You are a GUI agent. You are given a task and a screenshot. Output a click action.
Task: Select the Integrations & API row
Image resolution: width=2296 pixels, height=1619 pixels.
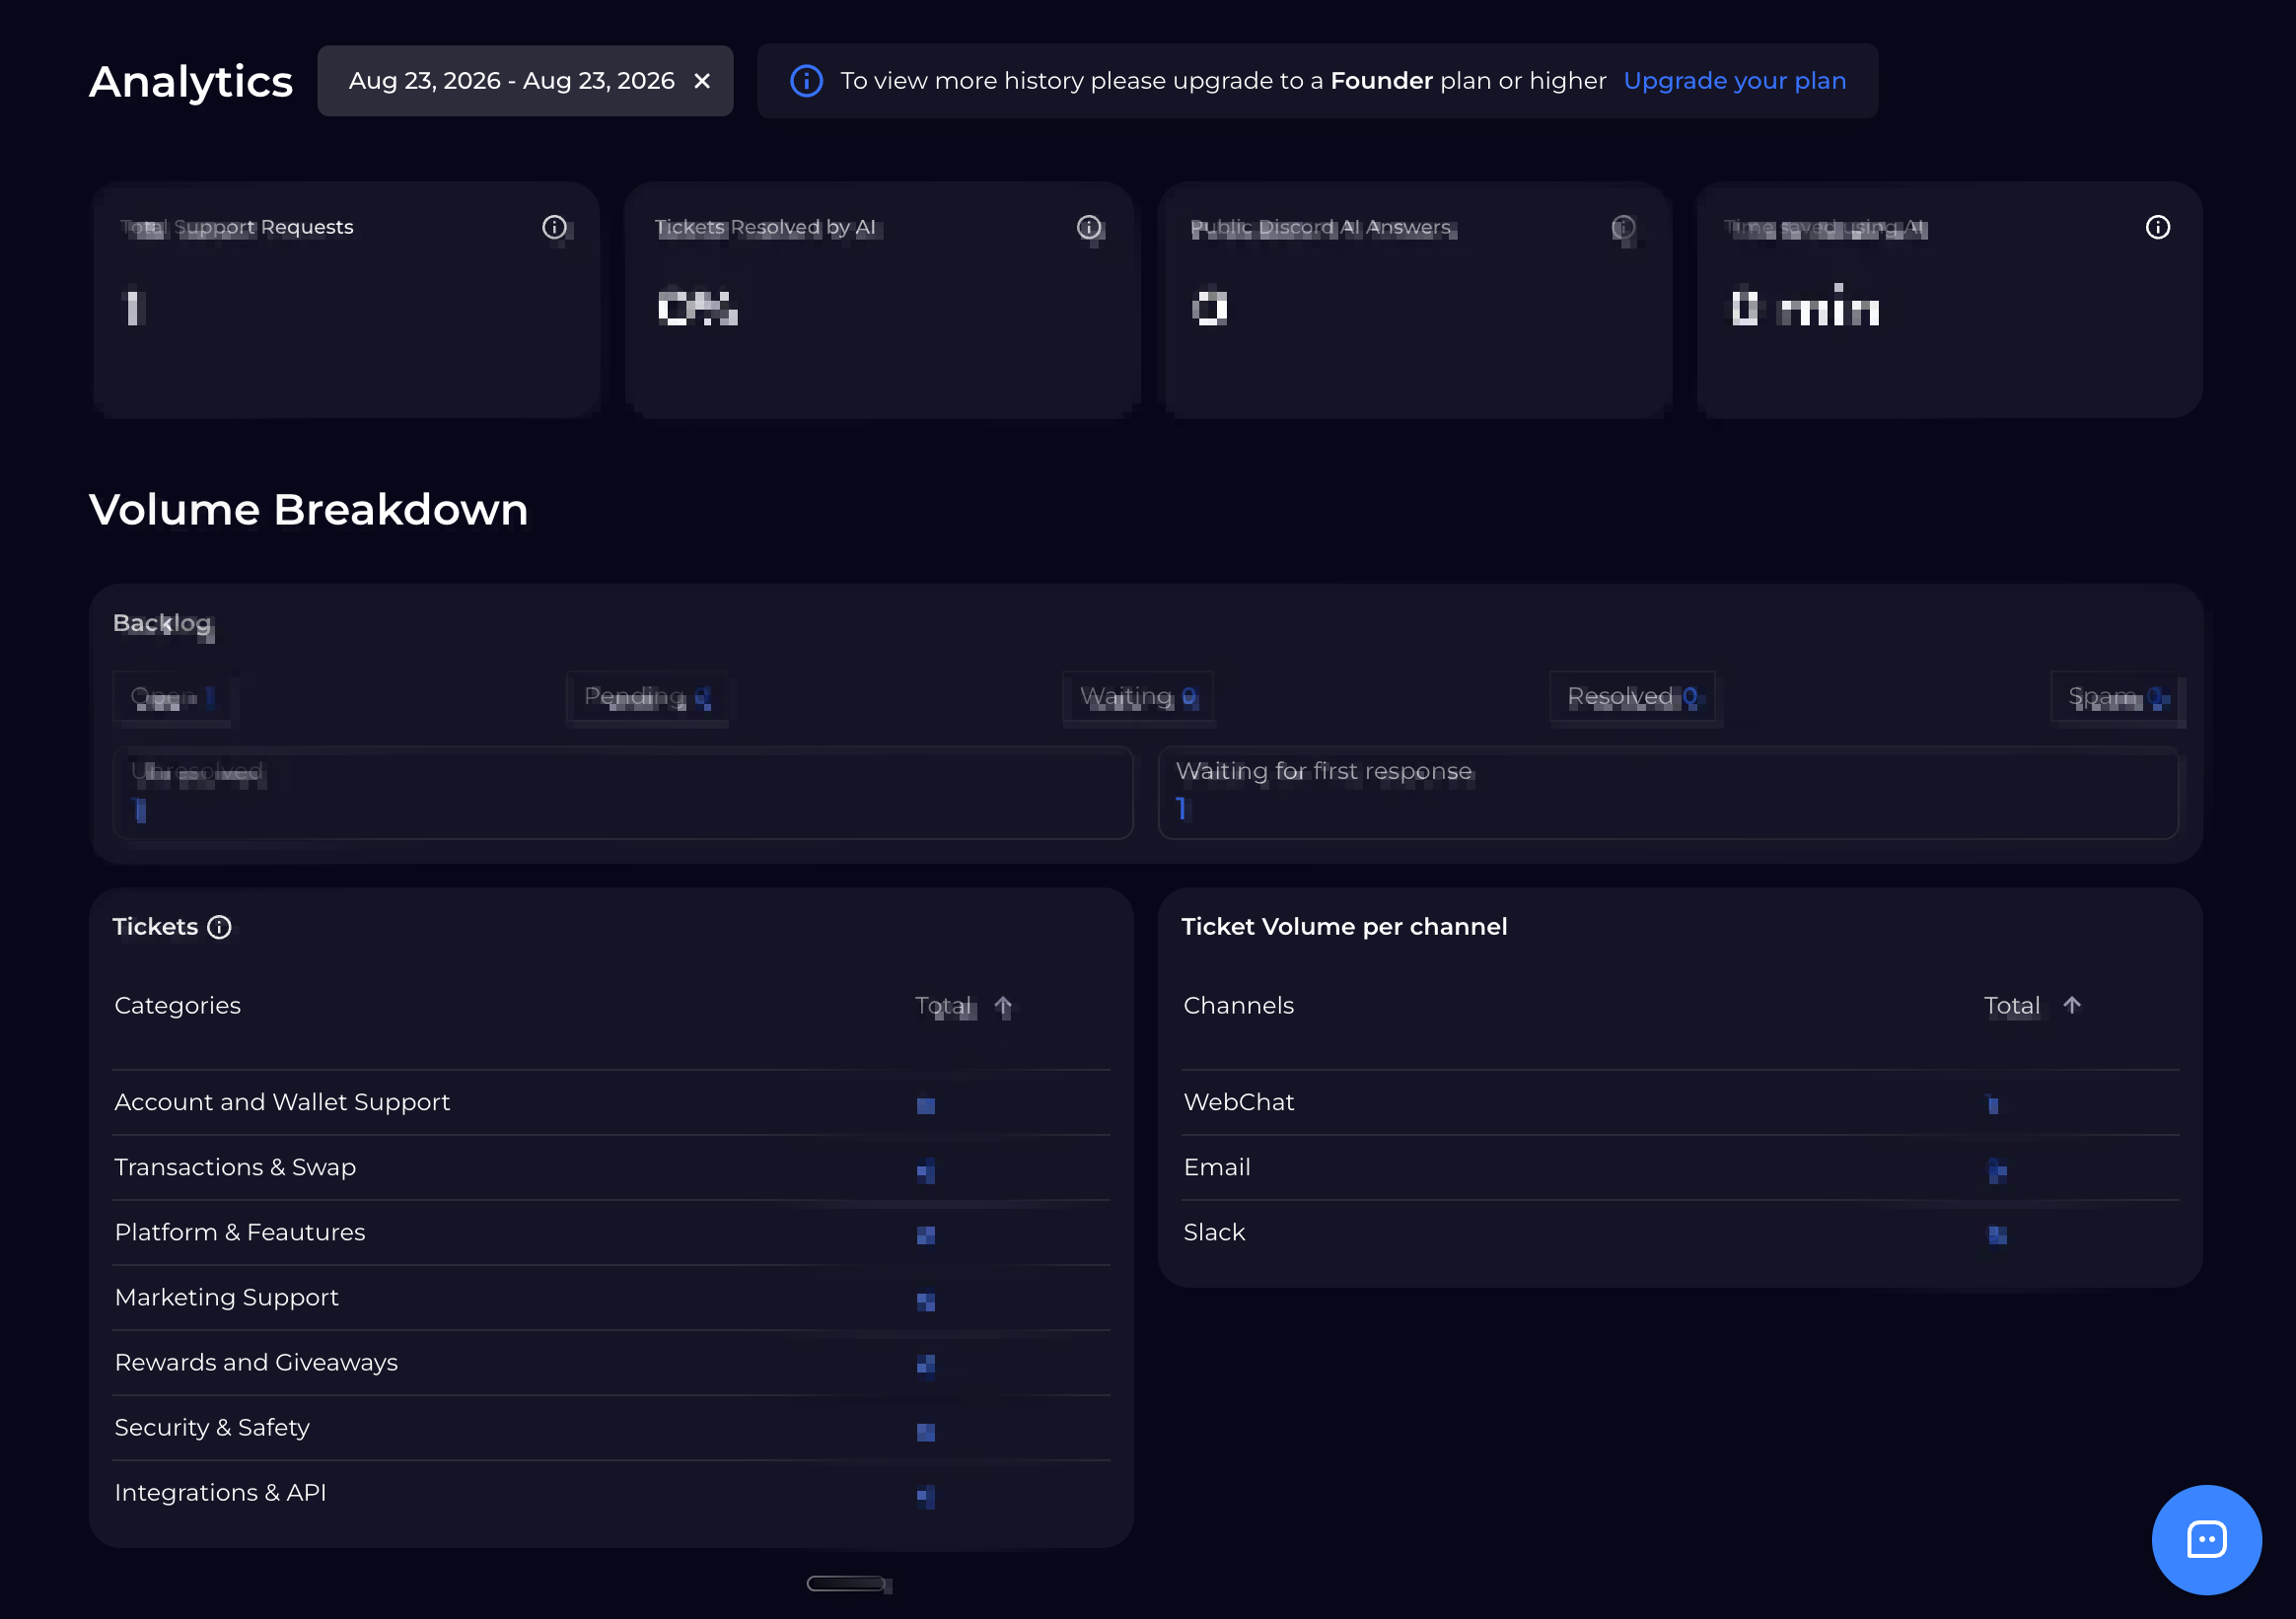(611, 1492)
